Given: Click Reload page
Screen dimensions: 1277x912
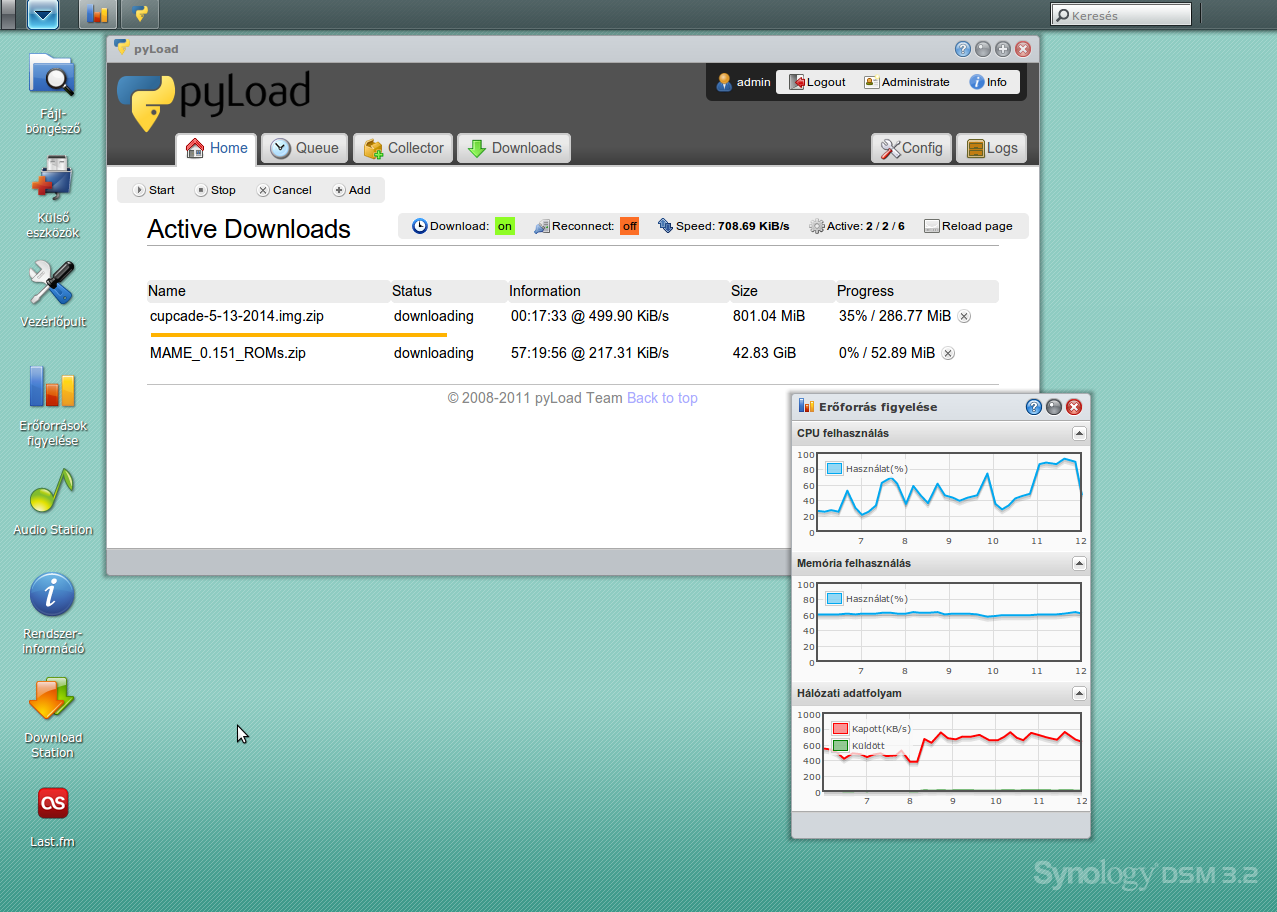Looking at the screenshot, I should tap(968, 226).
